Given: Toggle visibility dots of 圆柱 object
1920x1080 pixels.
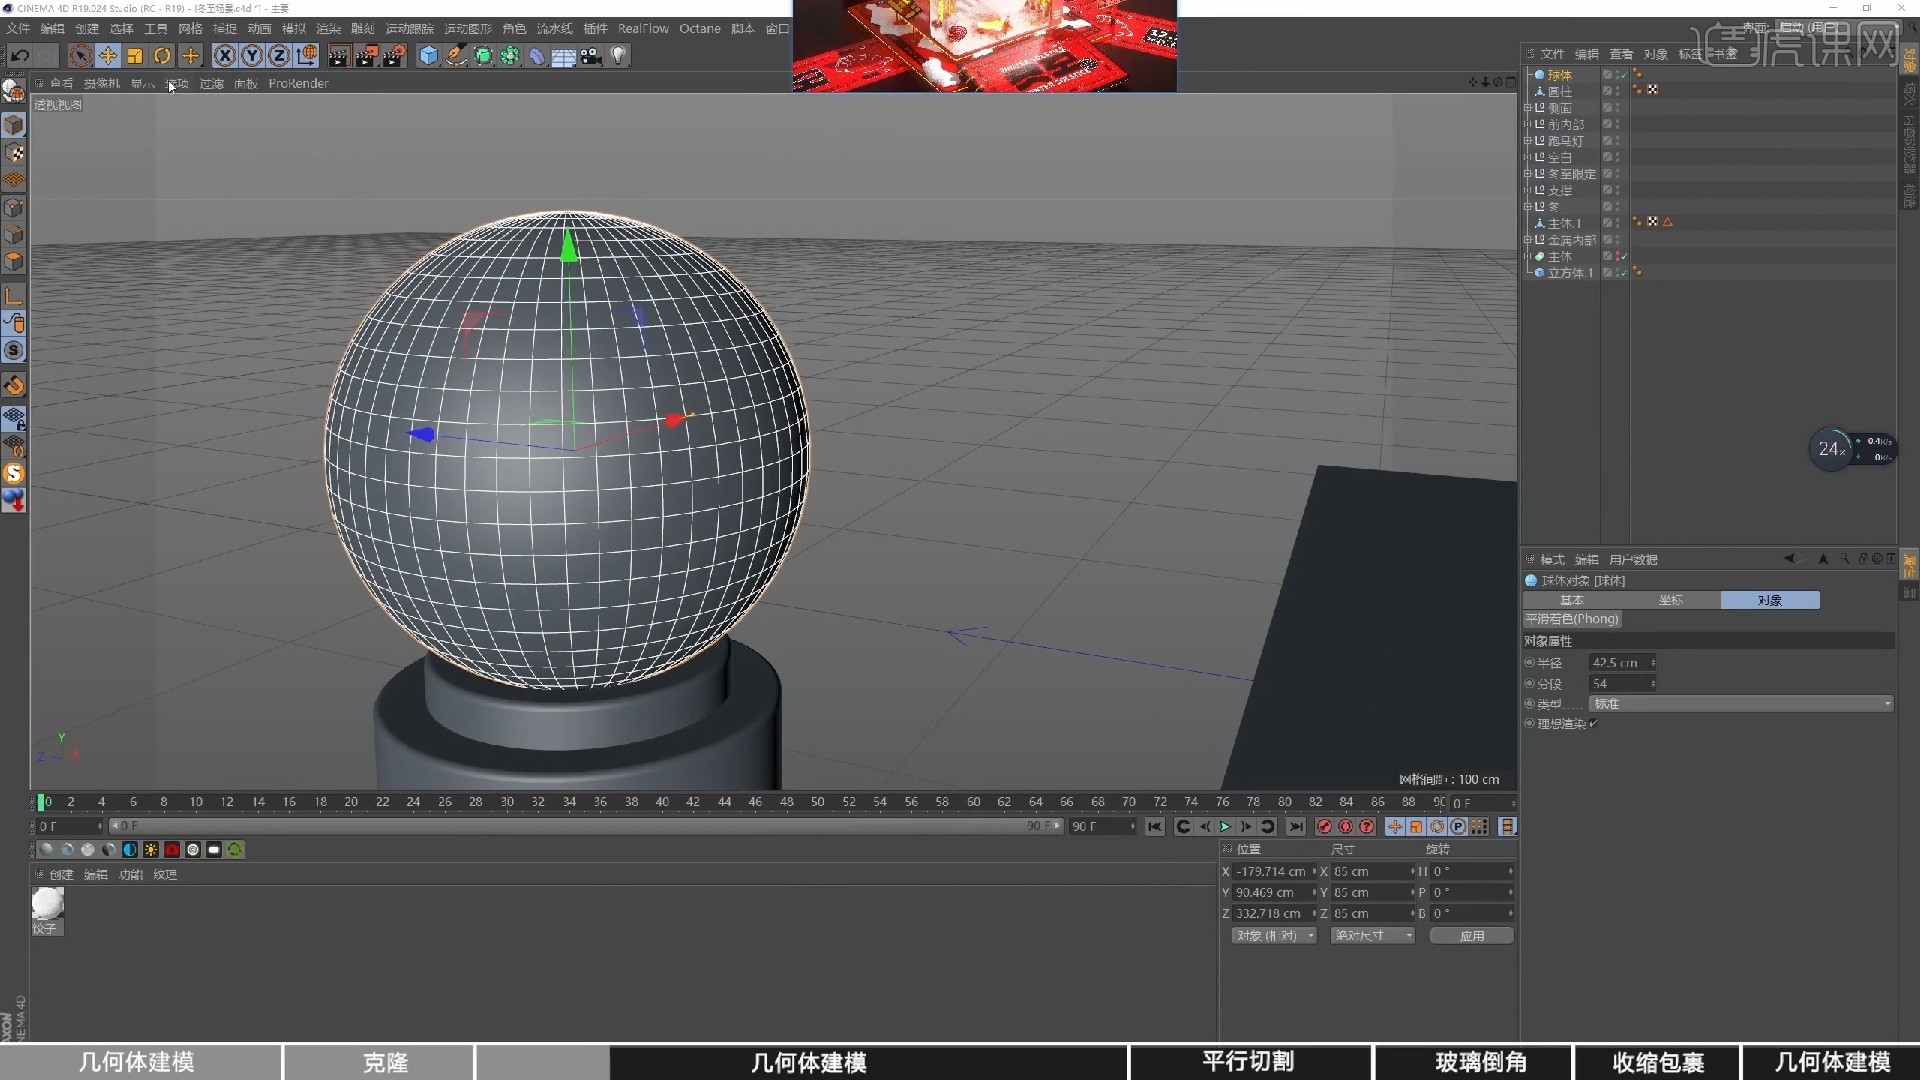Looking at the screenshot, I should 1617,91.
